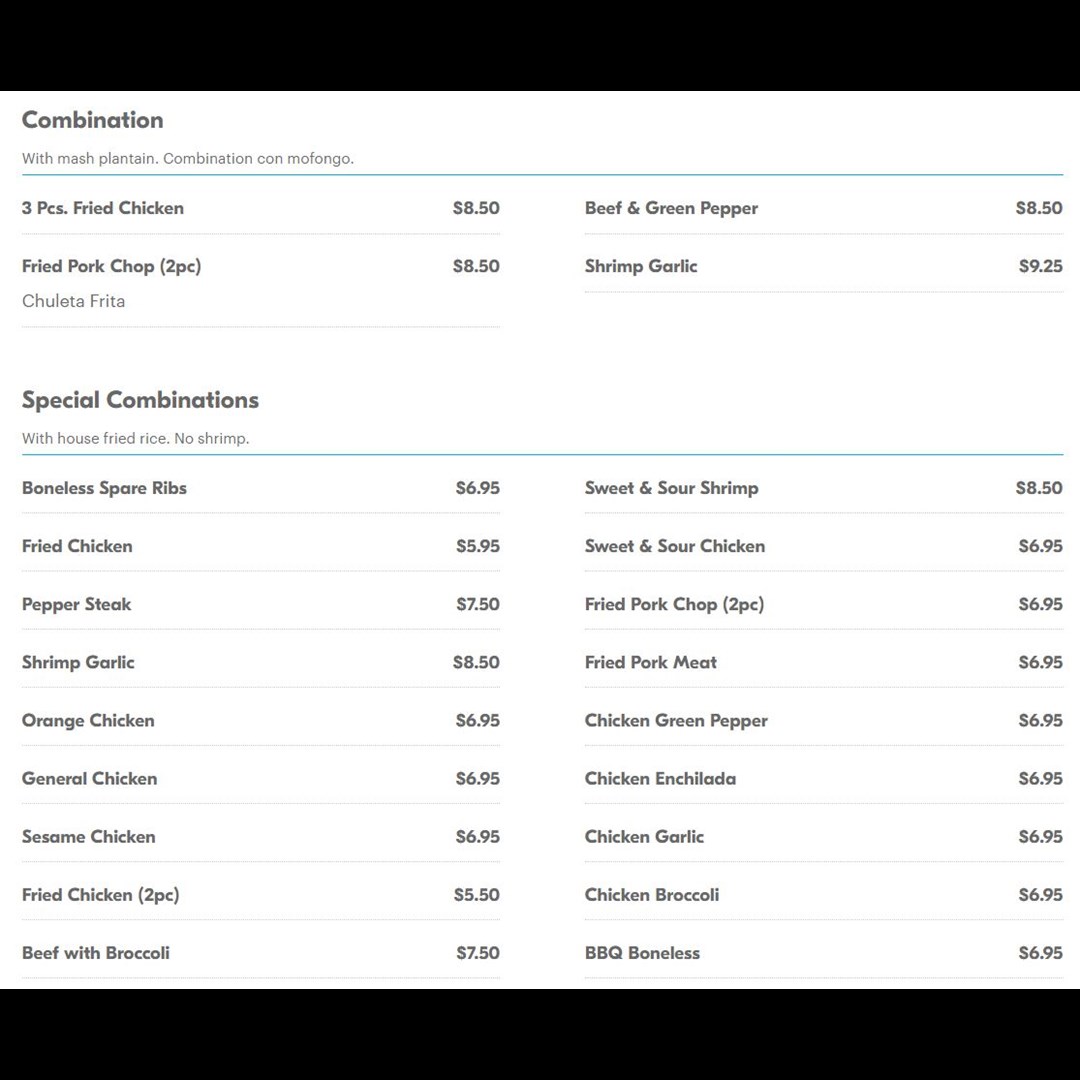Click the price beside BBQ Boneless

[1041, 953]
